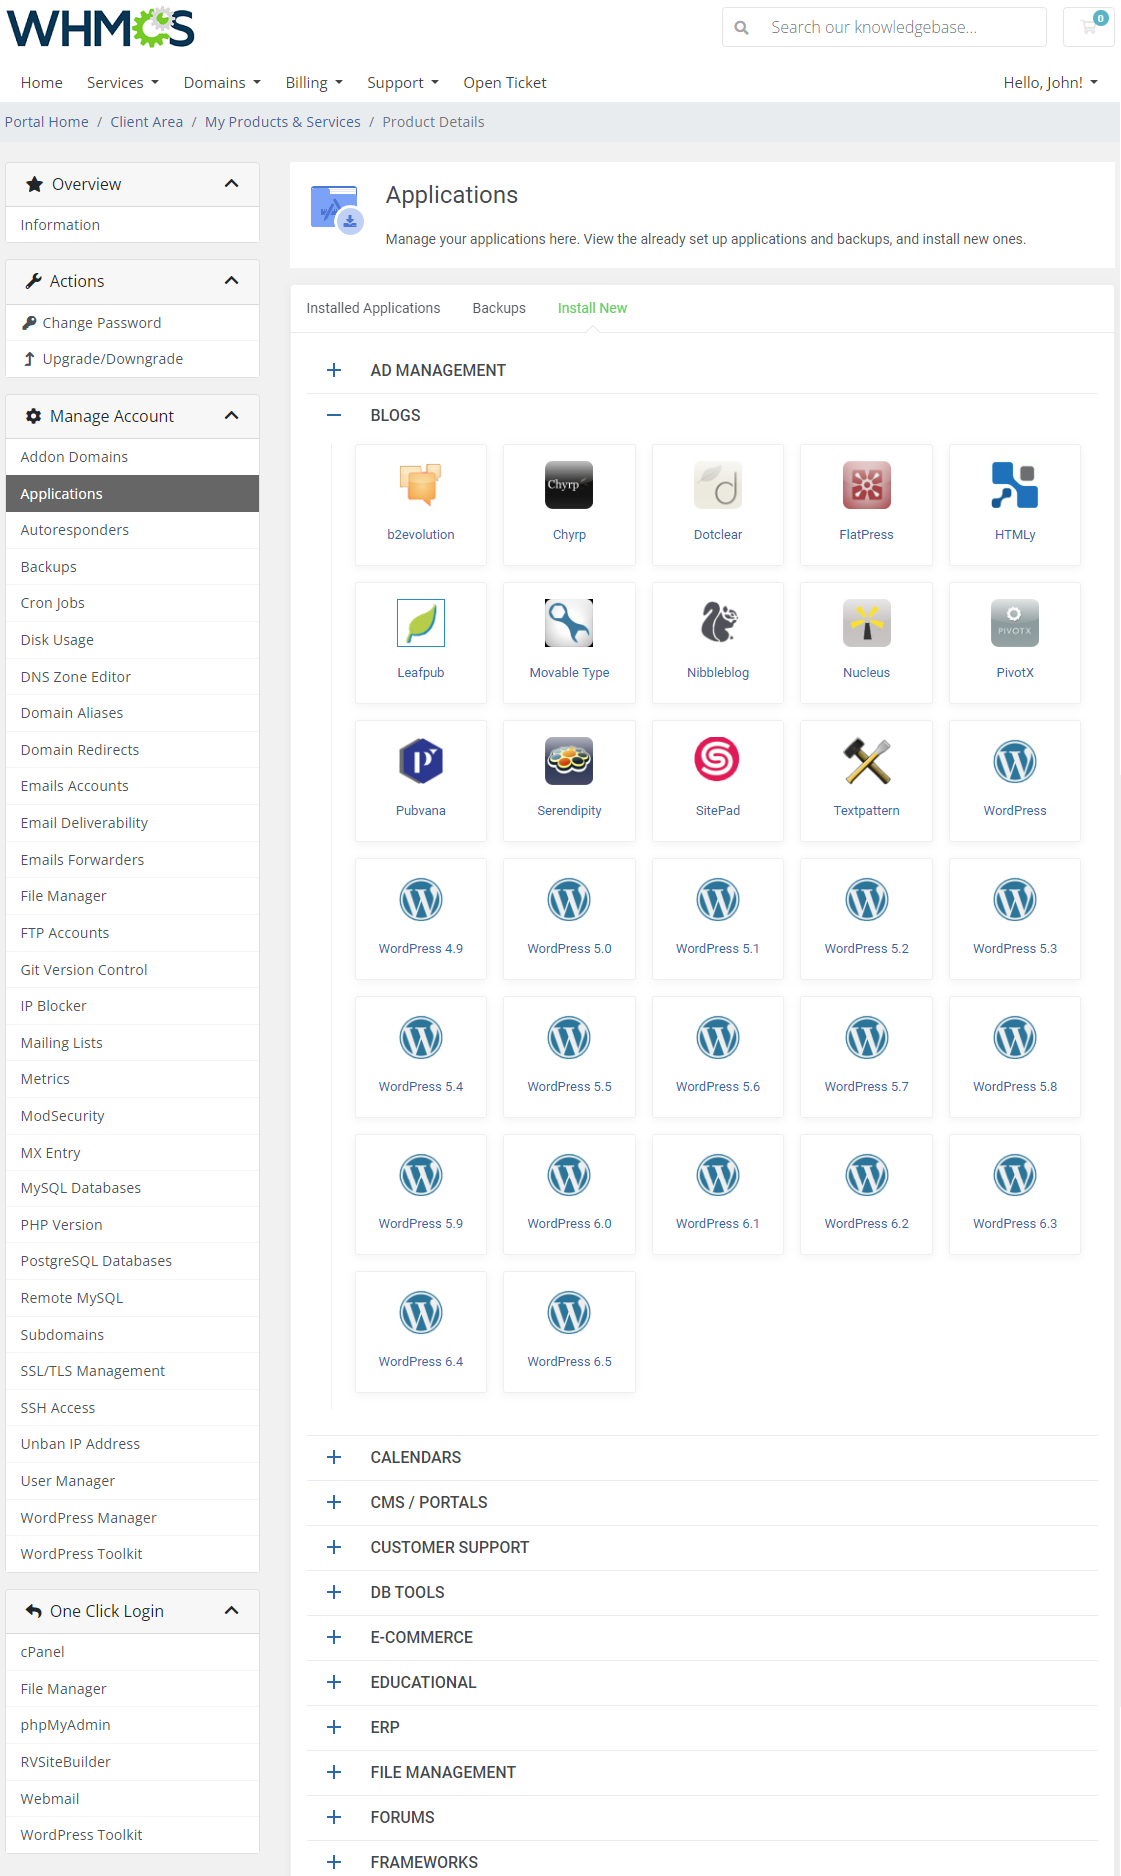Switch to the Backups tab
The image size is (1121, 1876).
[499, 308]
